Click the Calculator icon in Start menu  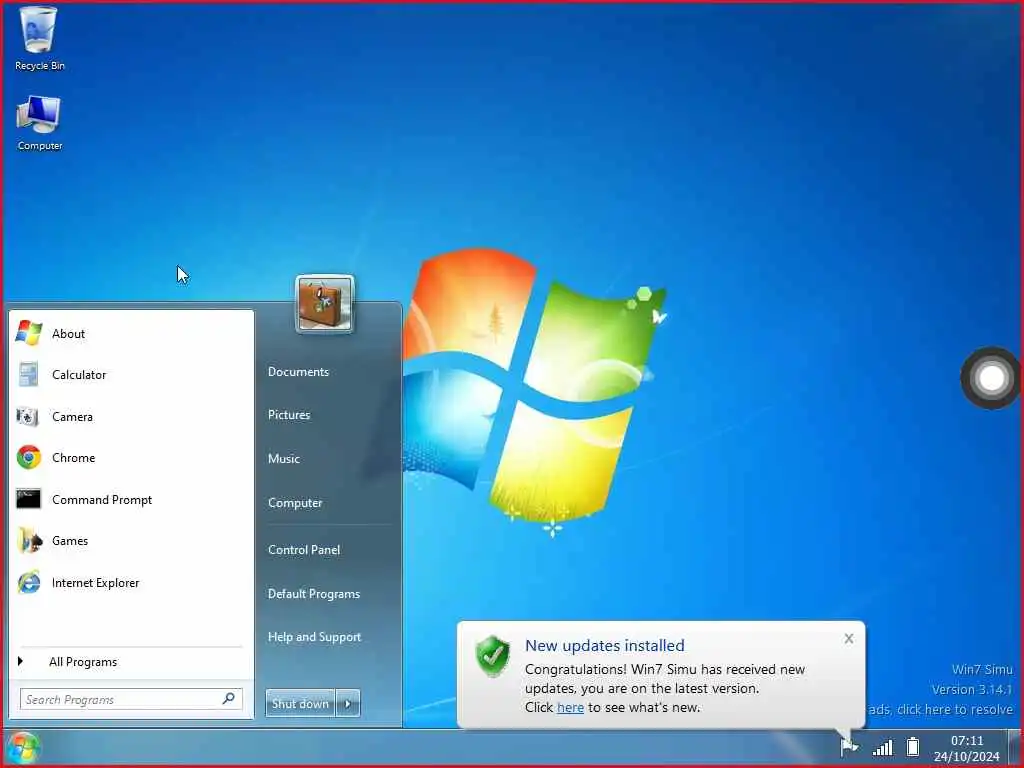pos(29,375)
